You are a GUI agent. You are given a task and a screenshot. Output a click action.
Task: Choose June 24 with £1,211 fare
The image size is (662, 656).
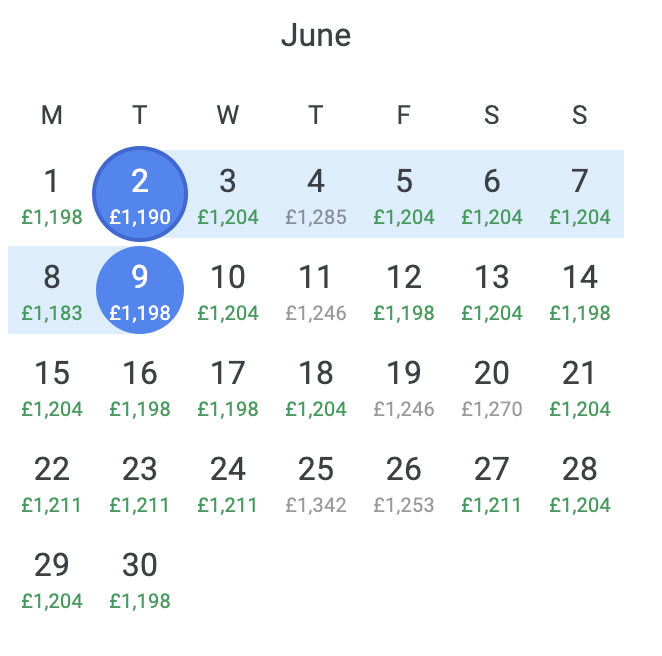228,482
